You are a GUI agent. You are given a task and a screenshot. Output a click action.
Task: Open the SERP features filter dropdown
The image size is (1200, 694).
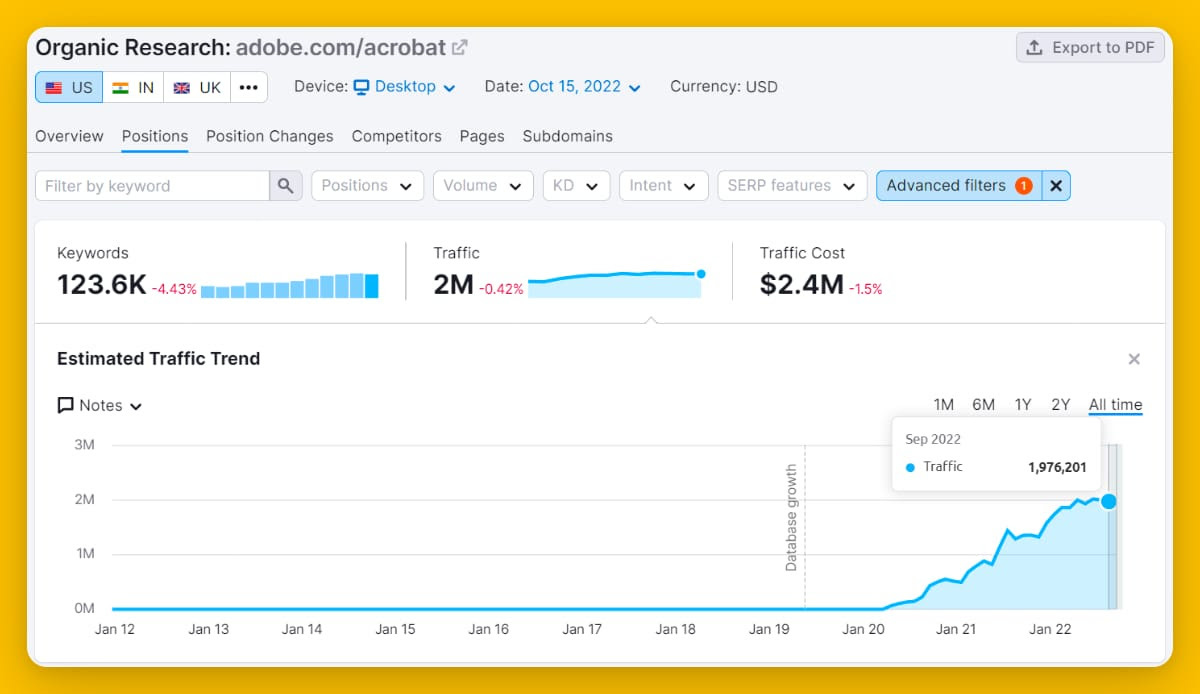pos(792,186)
